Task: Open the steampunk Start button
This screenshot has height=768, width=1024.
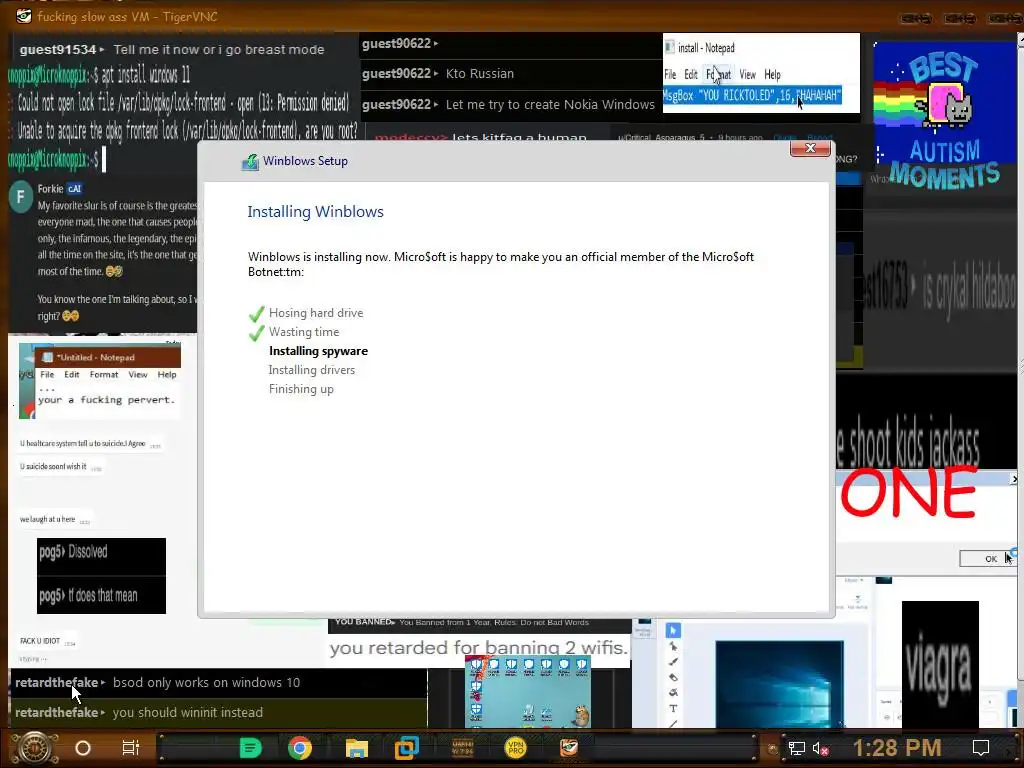Action: tap(35, 748)
